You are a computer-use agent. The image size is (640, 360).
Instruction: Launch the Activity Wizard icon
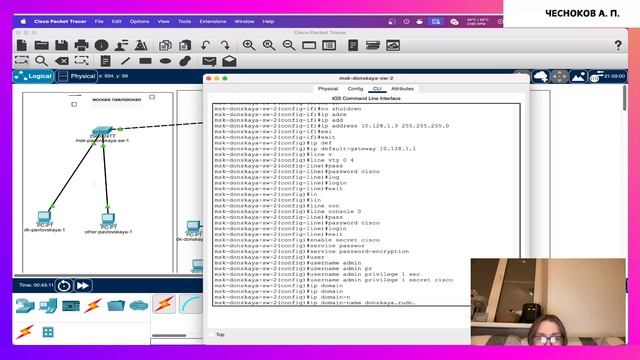click(x=121, y=45)
